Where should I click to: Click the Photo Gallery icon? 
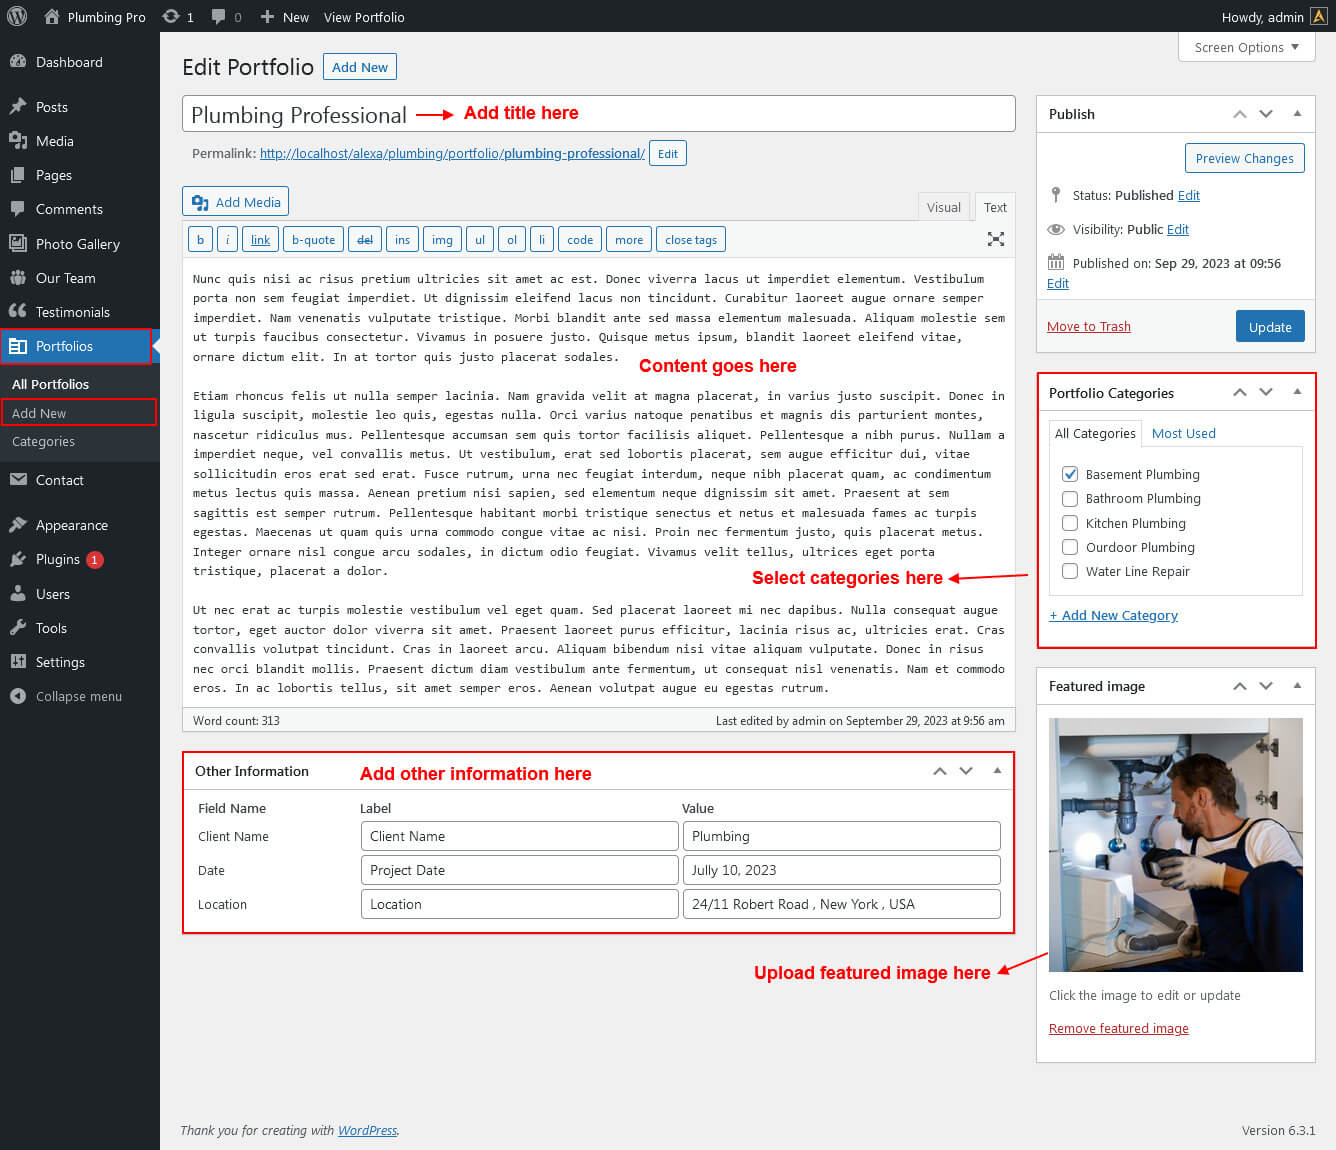[x=18, y=243]
